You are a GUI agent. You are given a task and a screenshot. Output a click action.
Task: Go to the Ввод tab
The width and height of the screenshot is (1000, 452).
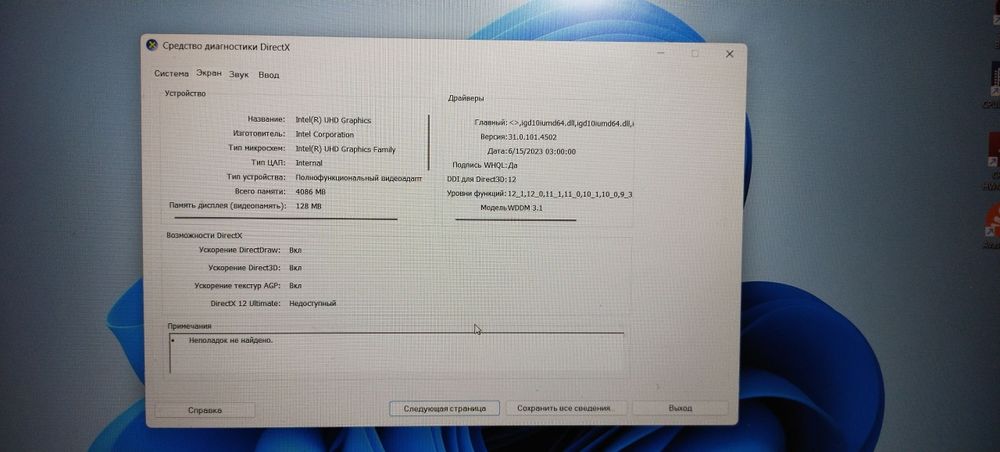[268, 75]
